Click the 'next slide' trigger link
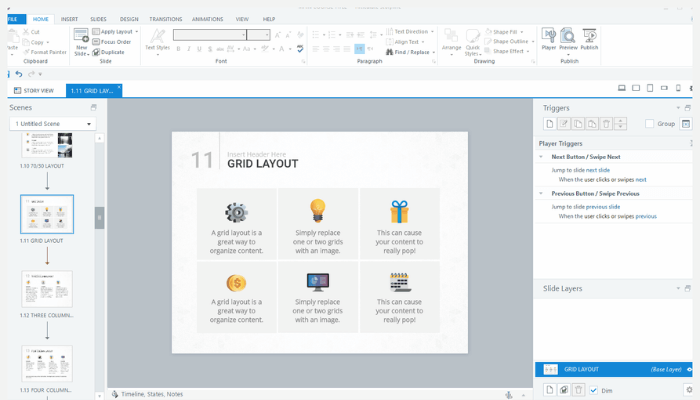The height and width of the screenshot is (400, 700). tap(598, 170)
